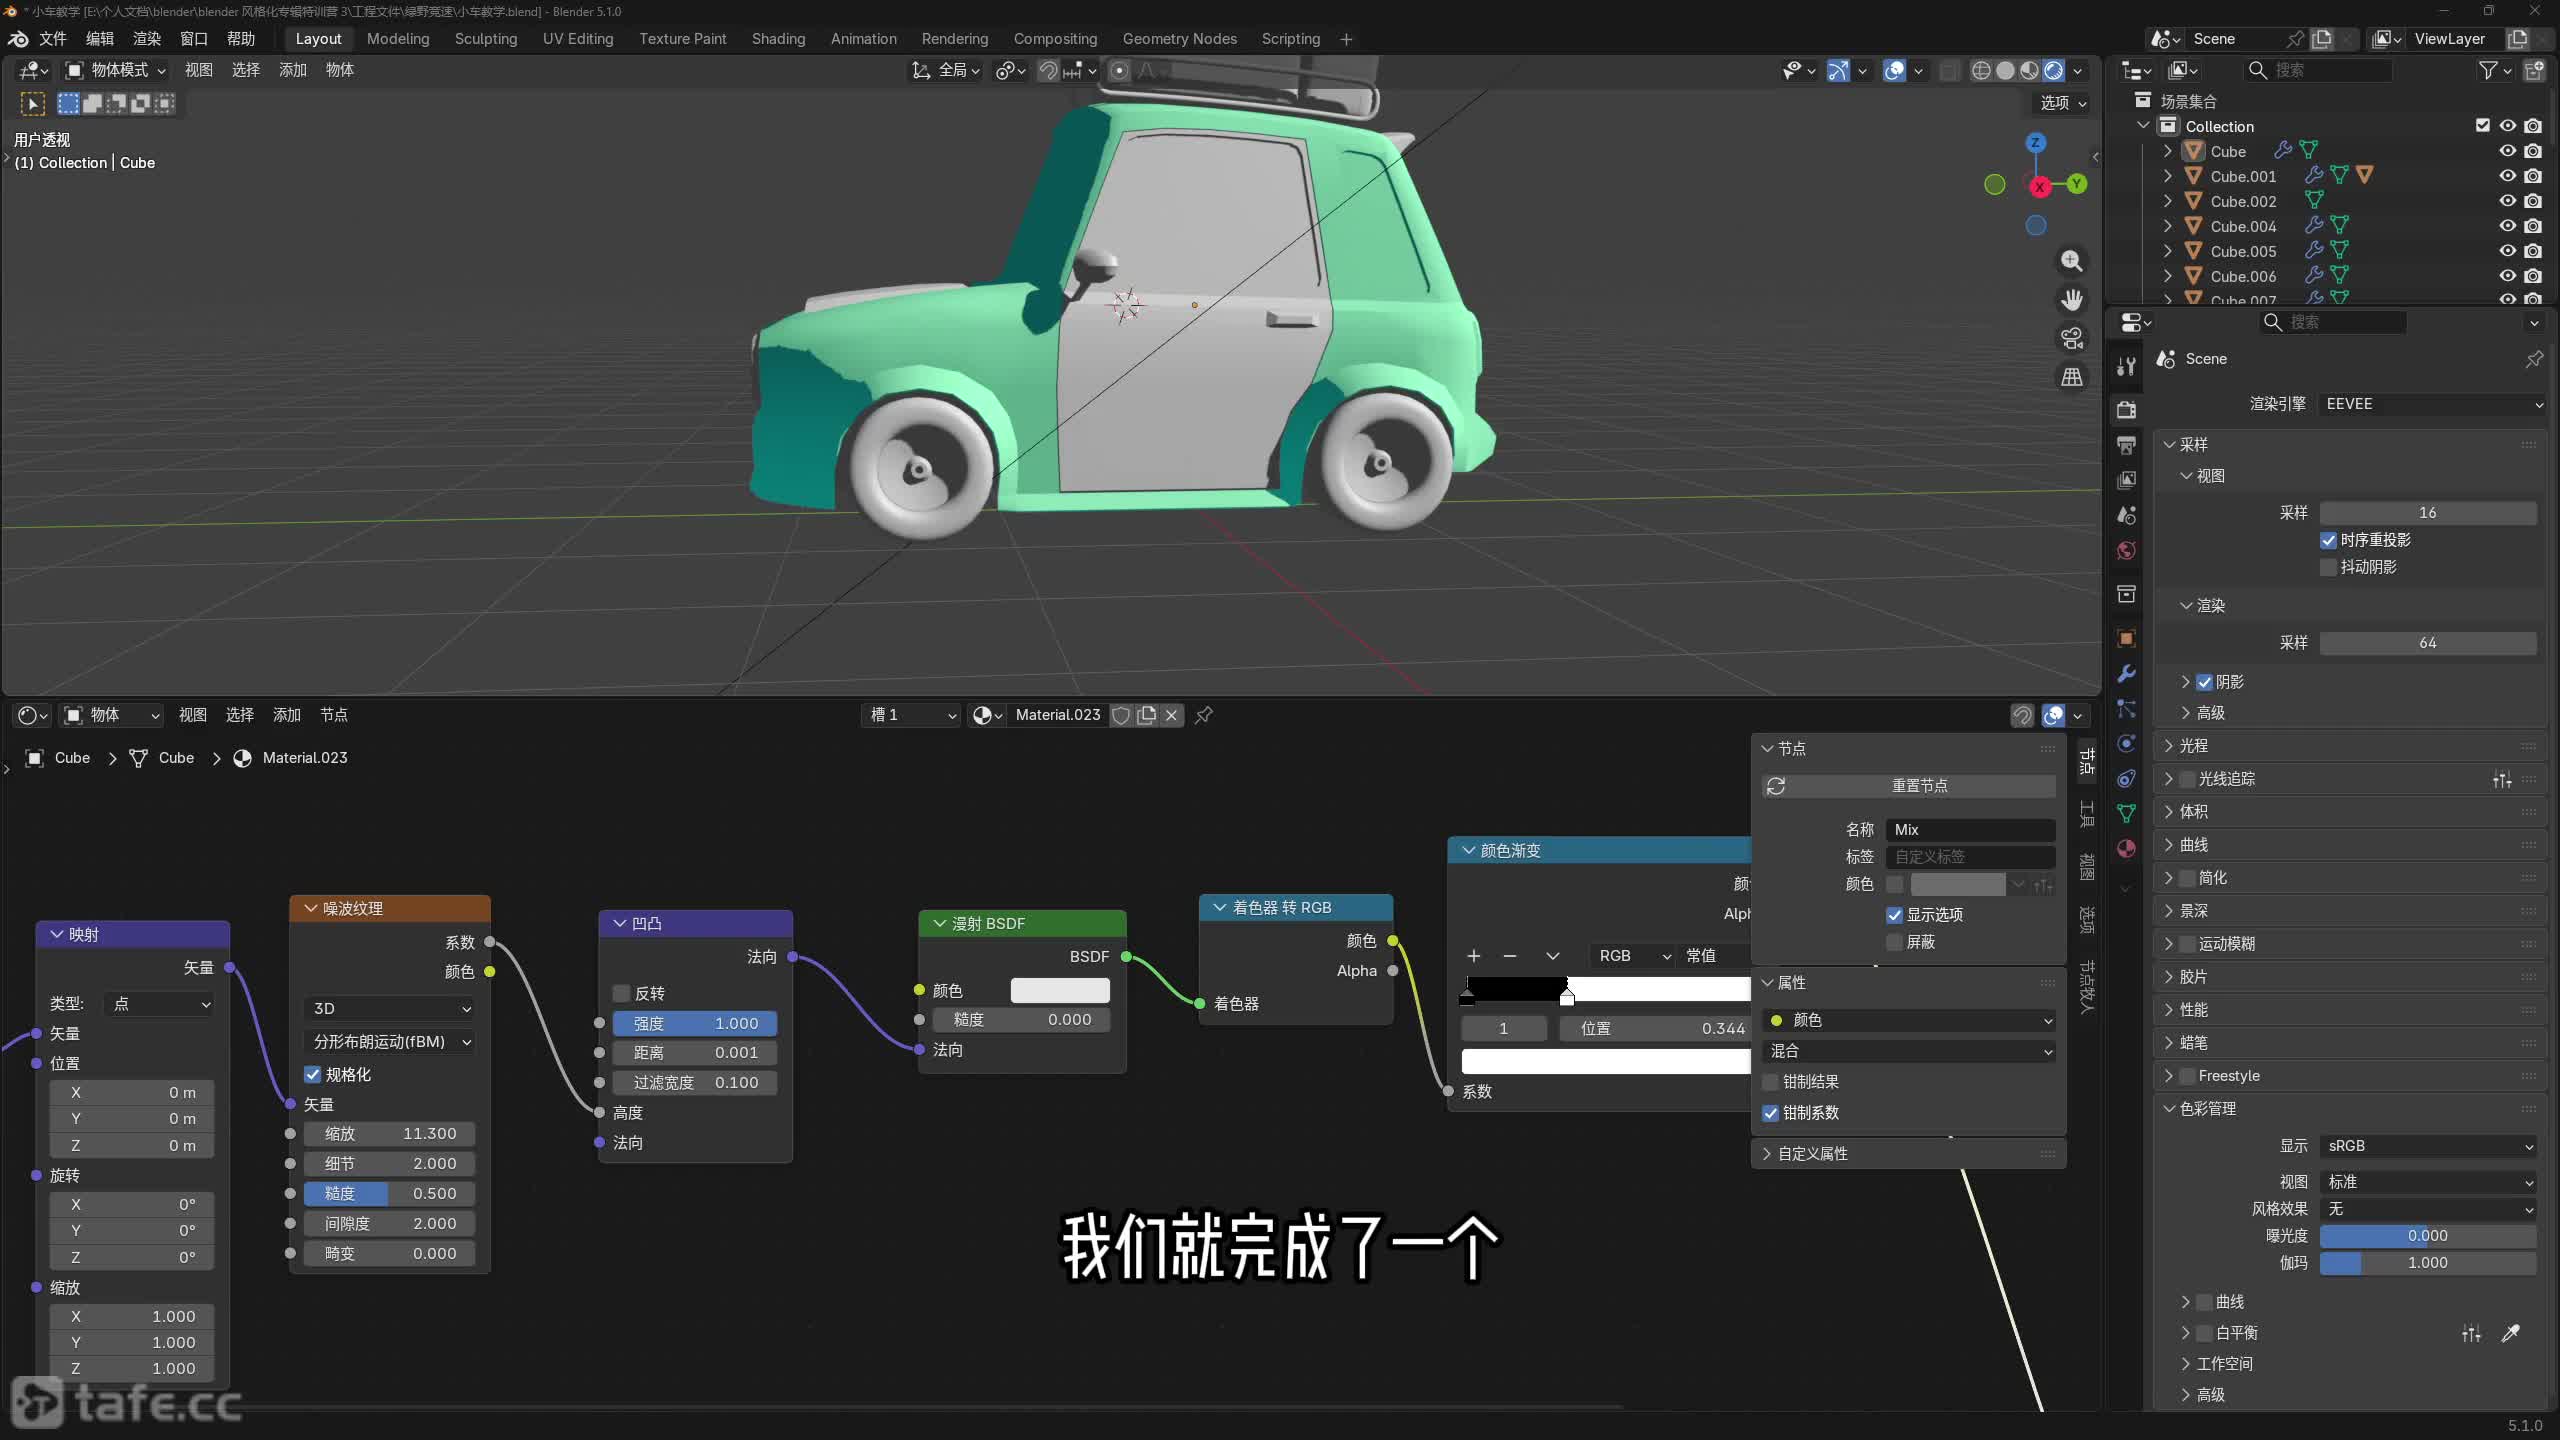2560x1440 pixels.
Task: Open the 文件 menu
Action: click(x=52, y=39)
